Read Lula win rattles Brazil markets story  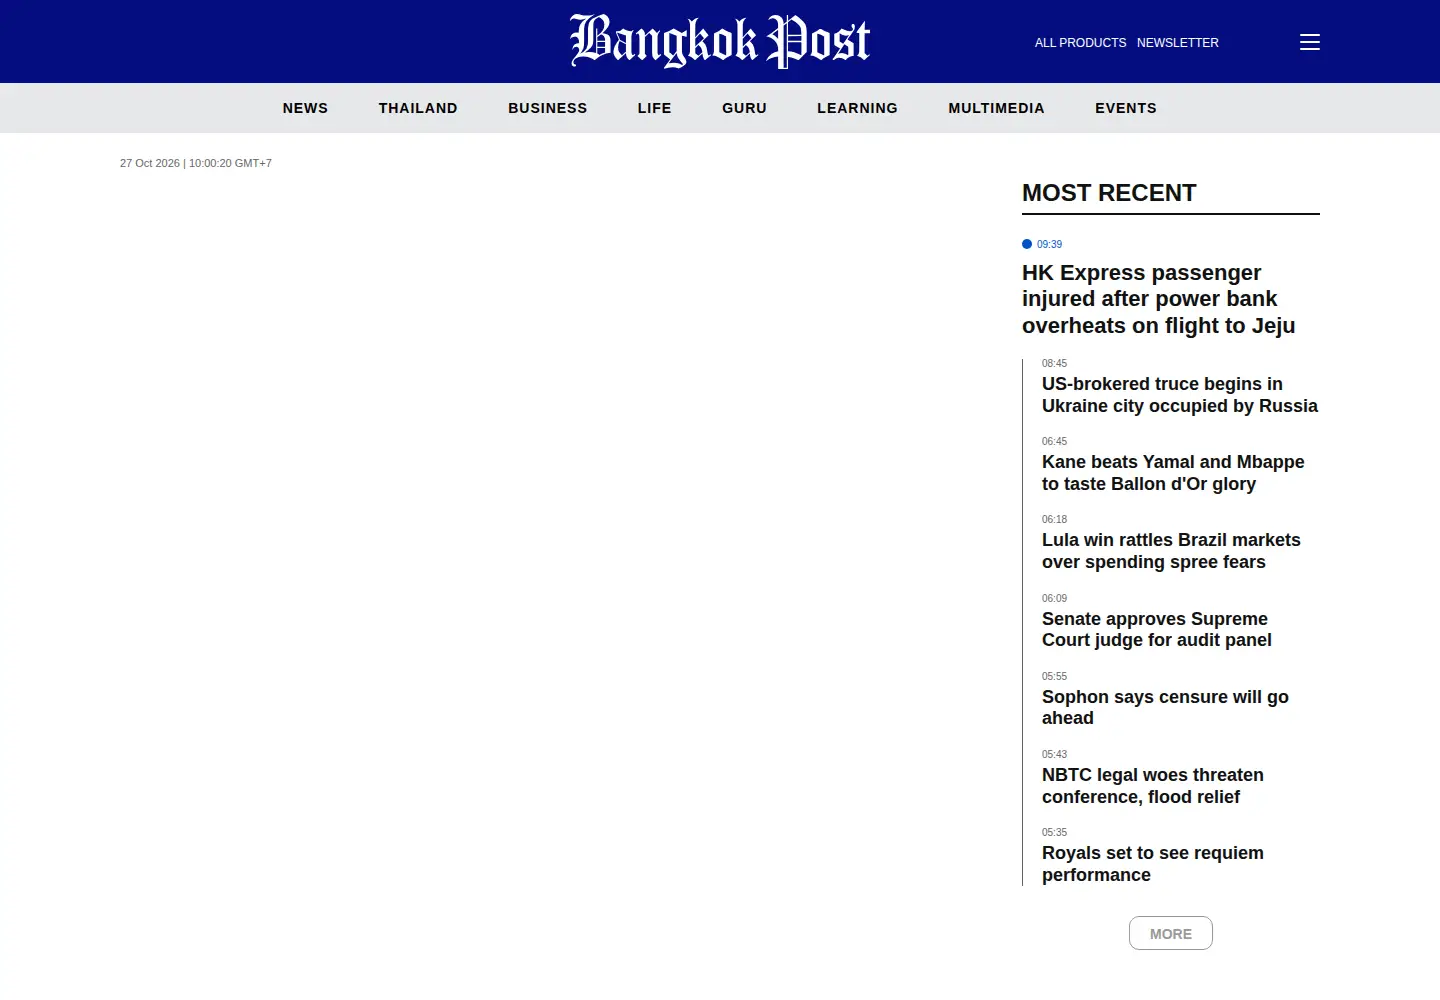pyautogui.click(x=1171, y=551)
